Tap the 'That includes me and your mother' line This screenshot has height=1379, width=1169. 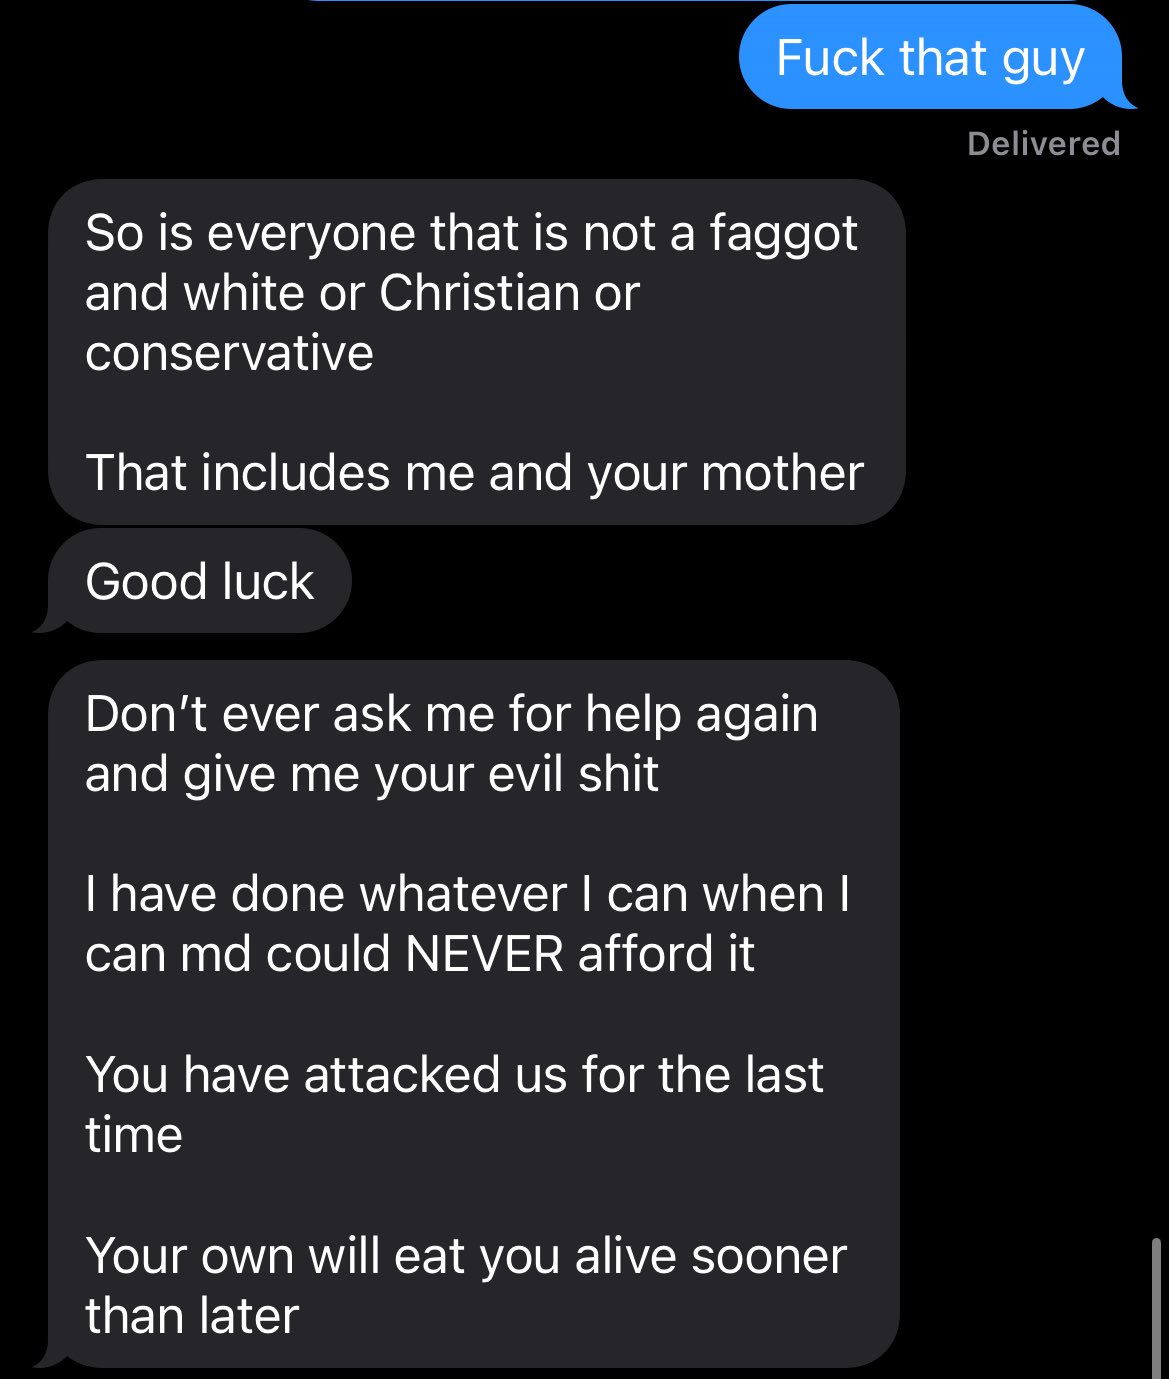(x=474, y=473)
